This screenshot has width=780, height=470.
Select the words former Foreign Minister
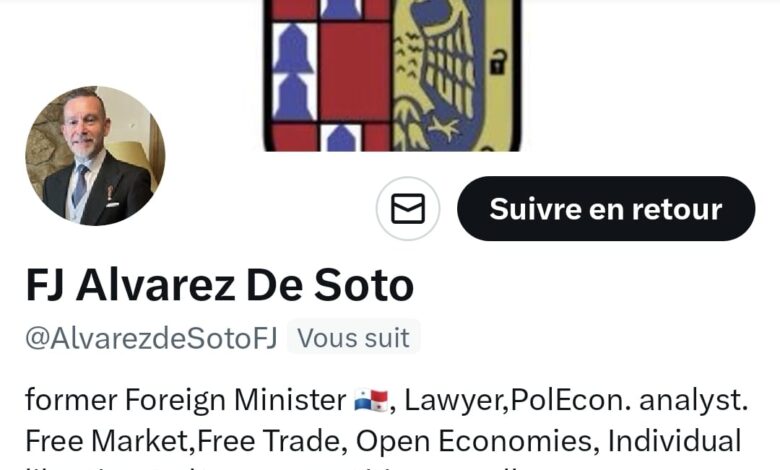[186, 400]
